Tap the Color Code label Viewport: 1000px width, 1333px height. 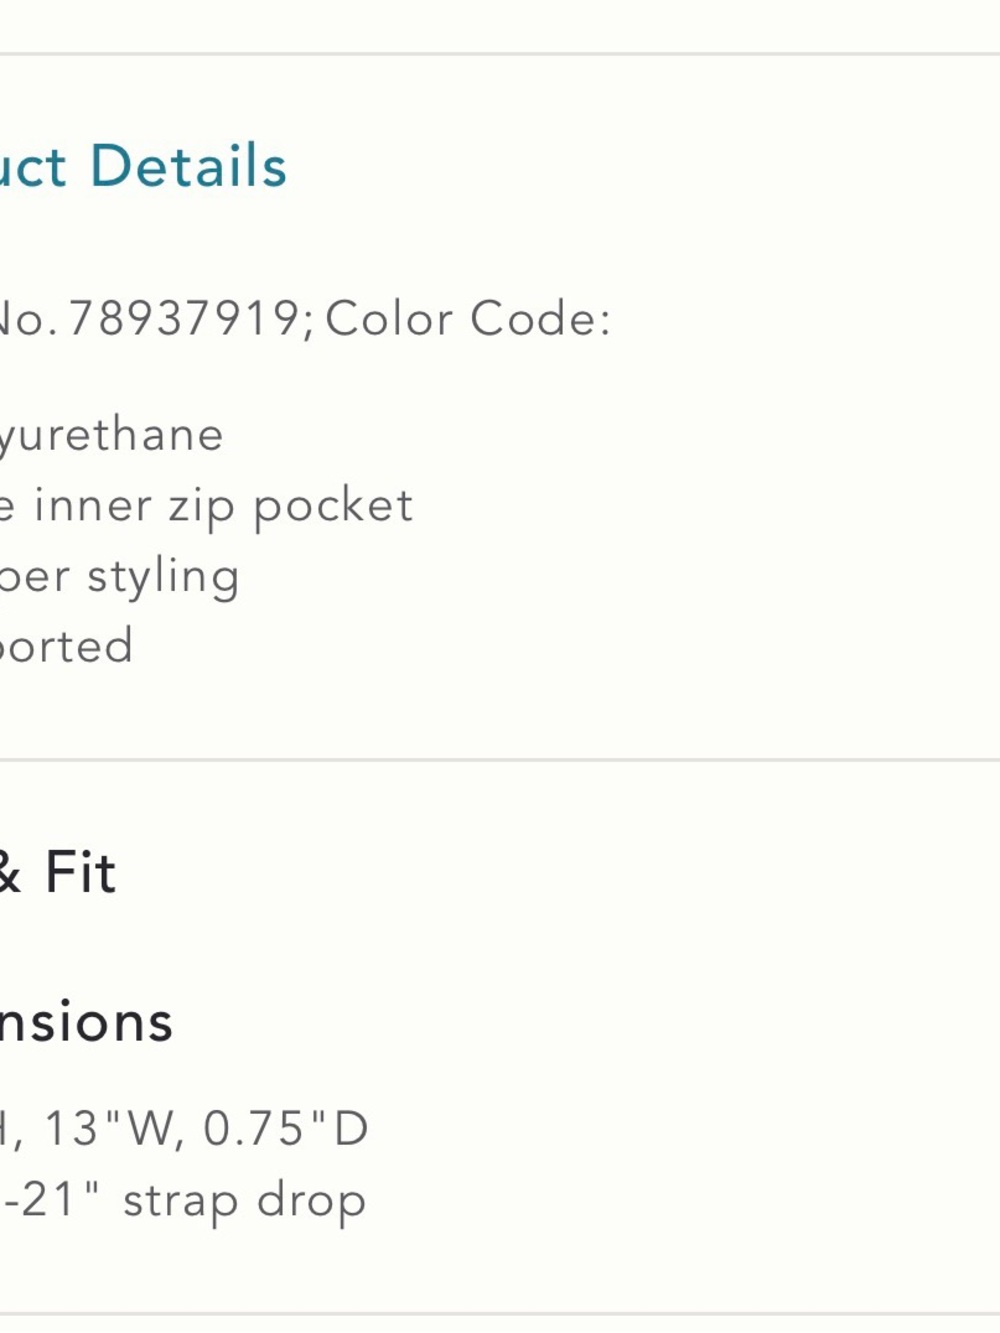pyautogui.click(x=468, y=319)
